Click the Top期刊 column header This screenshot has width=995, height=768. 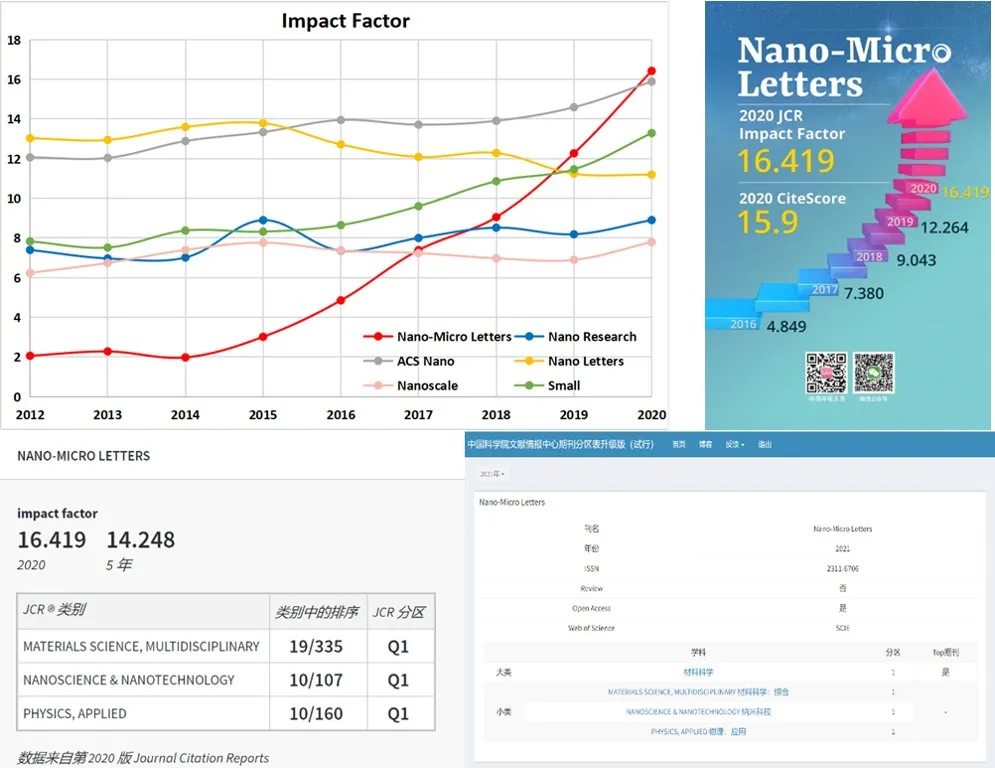946,652
